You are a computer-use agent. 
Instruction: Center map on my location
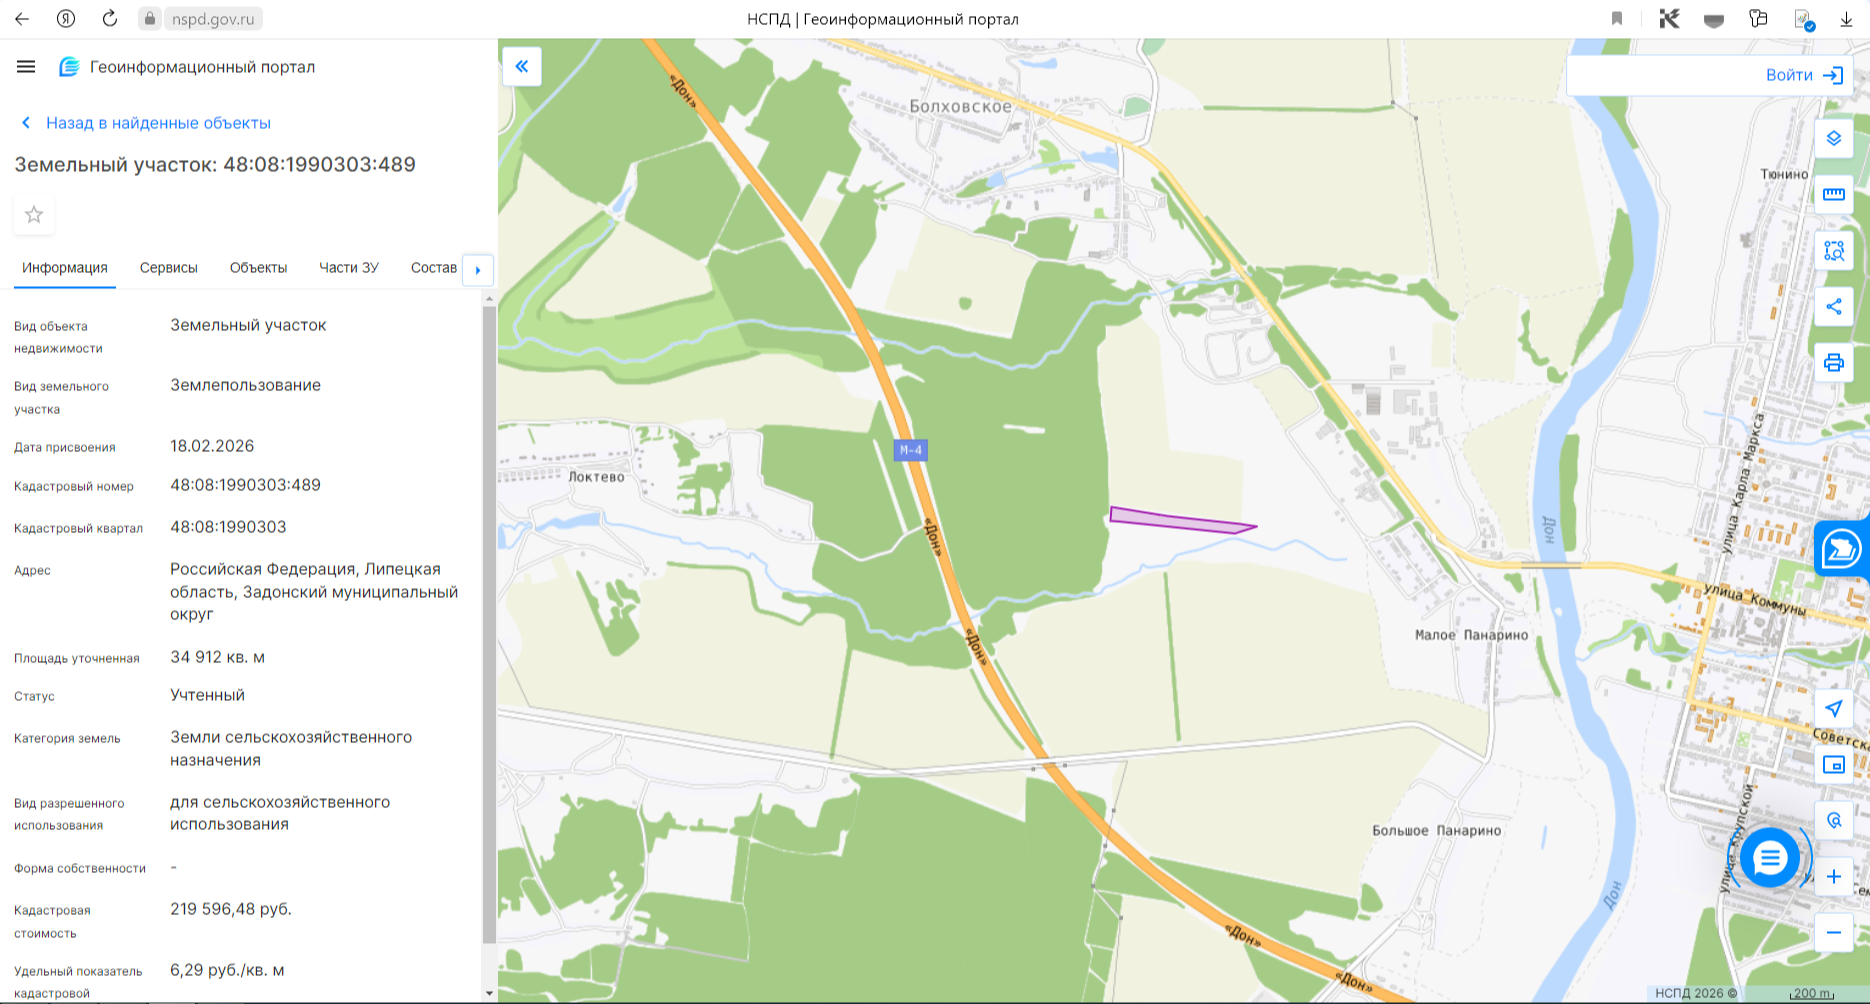pos(1833,708)
